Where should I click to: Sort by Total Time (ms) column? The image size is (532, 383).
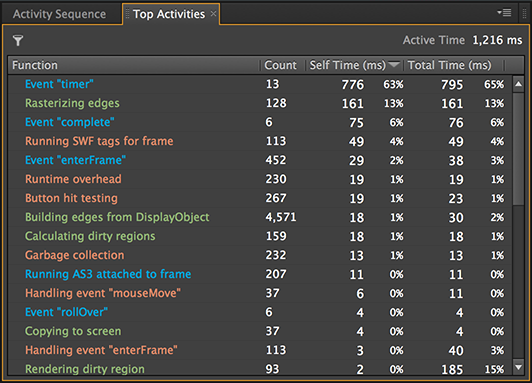[x=454, y=65]
